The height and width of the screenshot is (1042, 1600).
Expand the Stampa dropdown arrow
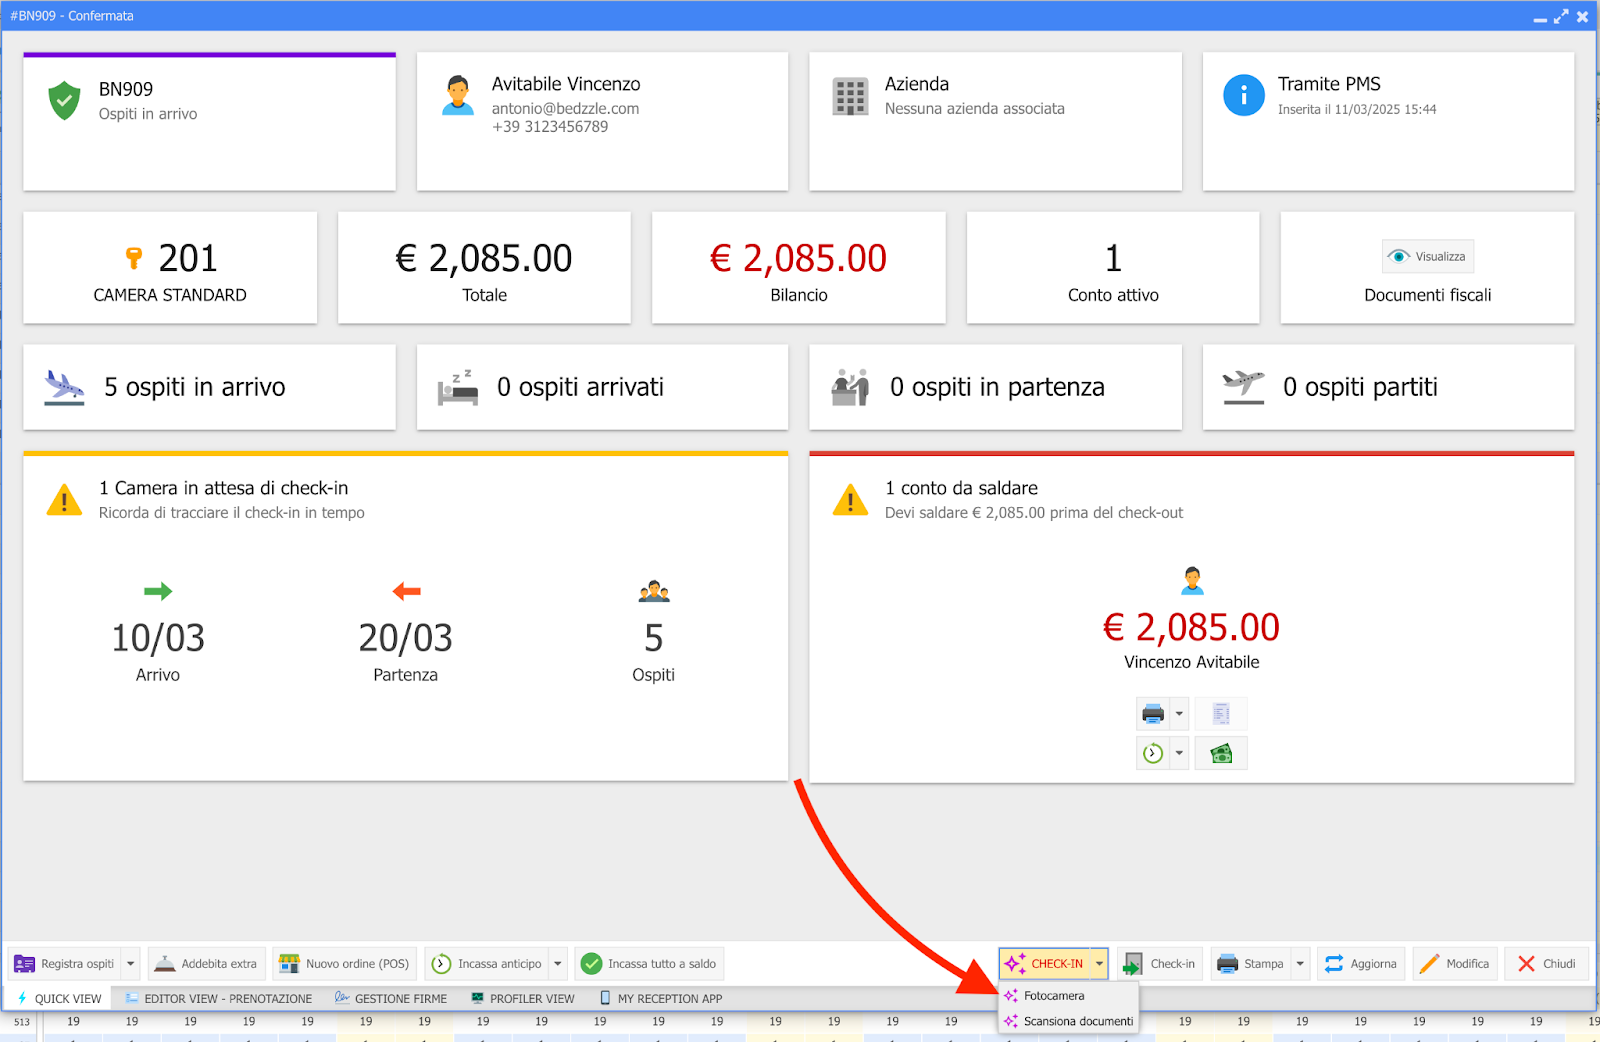coord(1300,964)
